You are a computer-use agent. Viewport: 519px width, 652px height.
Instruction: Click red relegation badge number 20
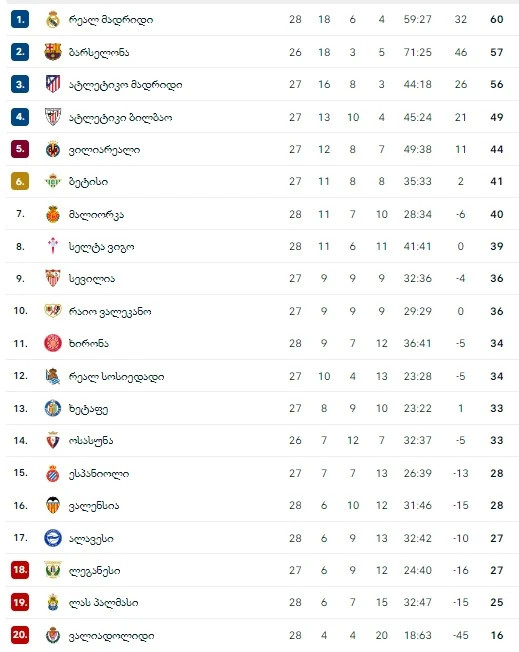point(20,635)
